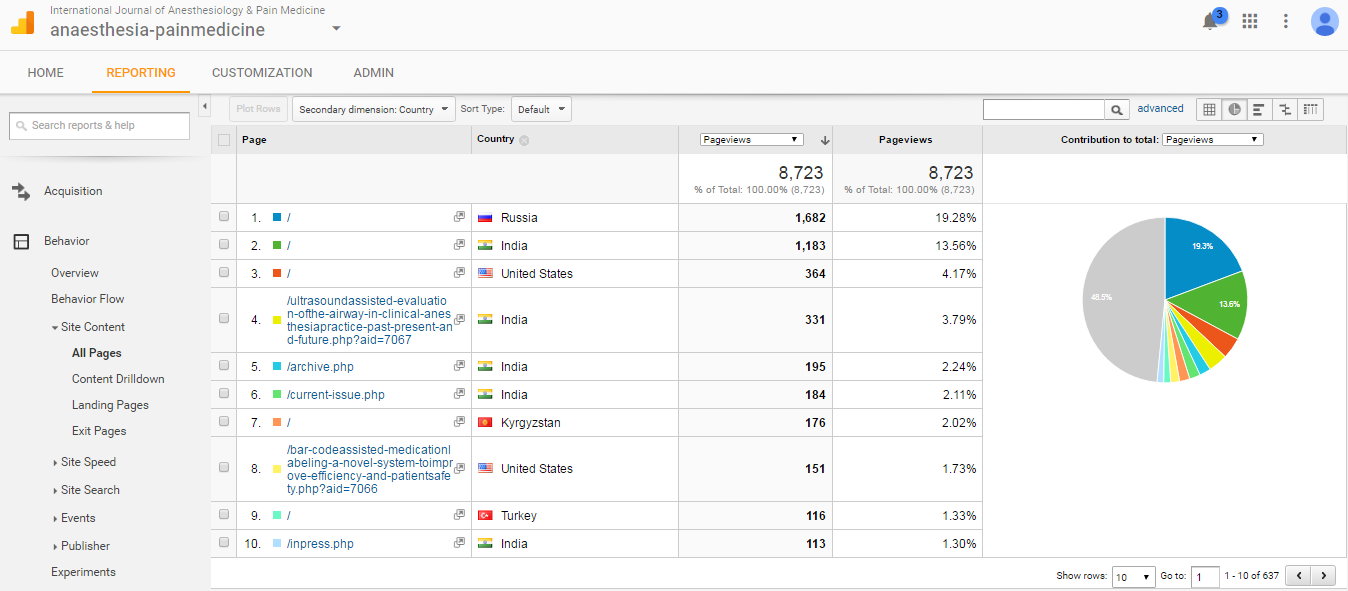
Task: Open the ADMIN tab
Action: (374, 73)
